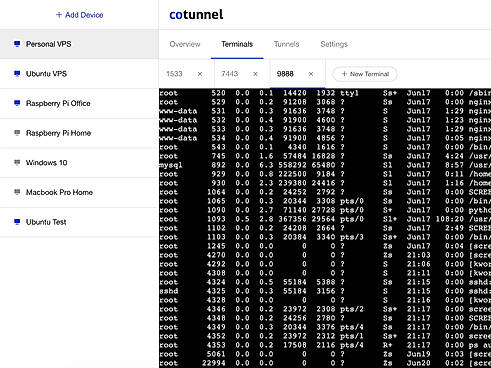Click the gray monitor icon next to Windows 10
Viewport: 491px width, 368px height.
coord(17,163)
